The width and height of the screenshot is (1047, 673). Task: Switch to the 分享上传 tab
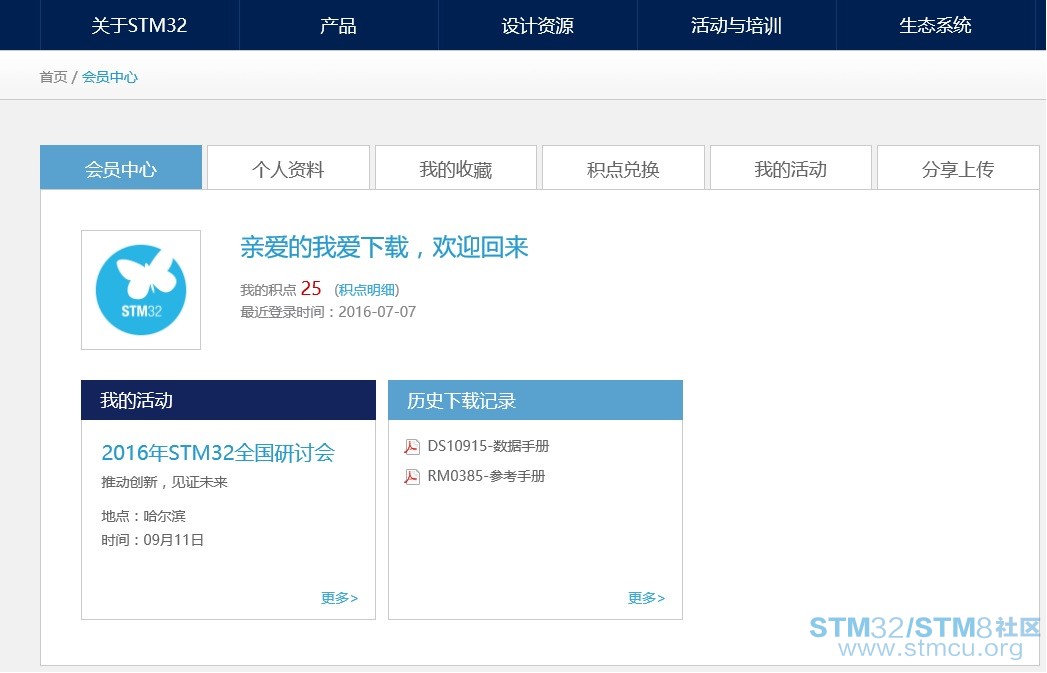pyautogui.click(x=958, y=168)
